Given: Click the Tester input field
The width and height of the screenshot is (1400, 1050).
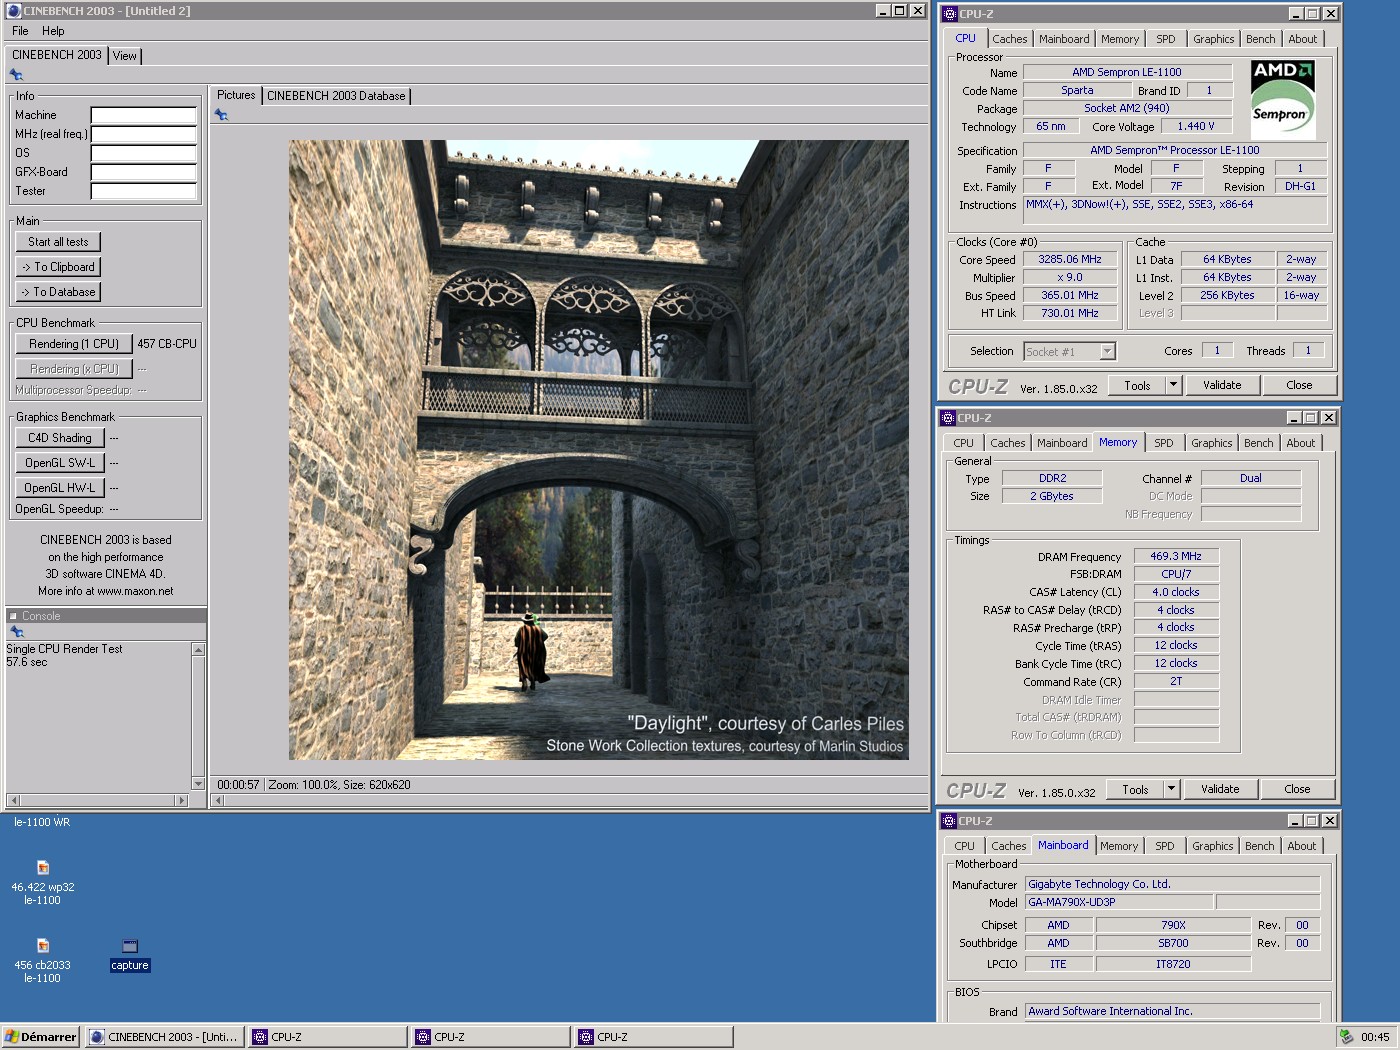Looking at the screenshot, I should click(144, 191).
